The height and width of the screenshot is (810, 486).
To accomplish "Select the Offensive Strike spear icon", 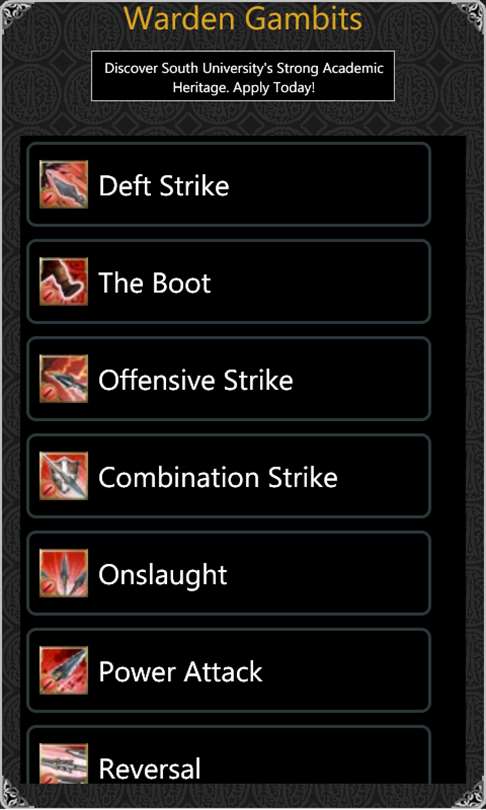I will tap(64, 379).
